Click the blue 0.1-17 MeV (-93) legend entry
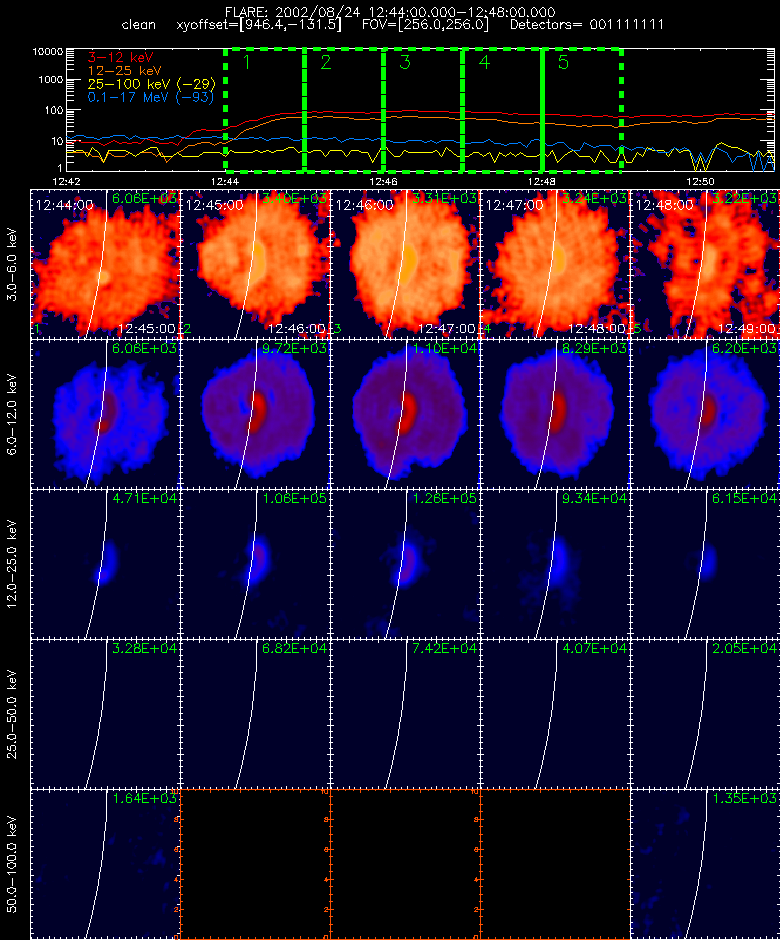Image resolution: width=780 pixels, height=940 pixels. pos(150,97)
